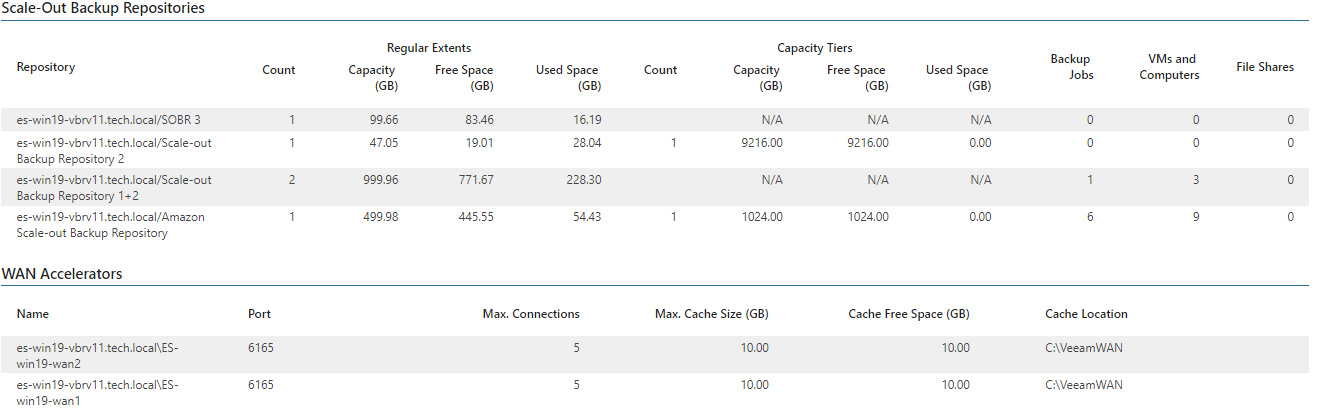Click the 999.96 capacity value
Image resolution: width=1321 pixels, height=418 pixels.
point(378,180)
